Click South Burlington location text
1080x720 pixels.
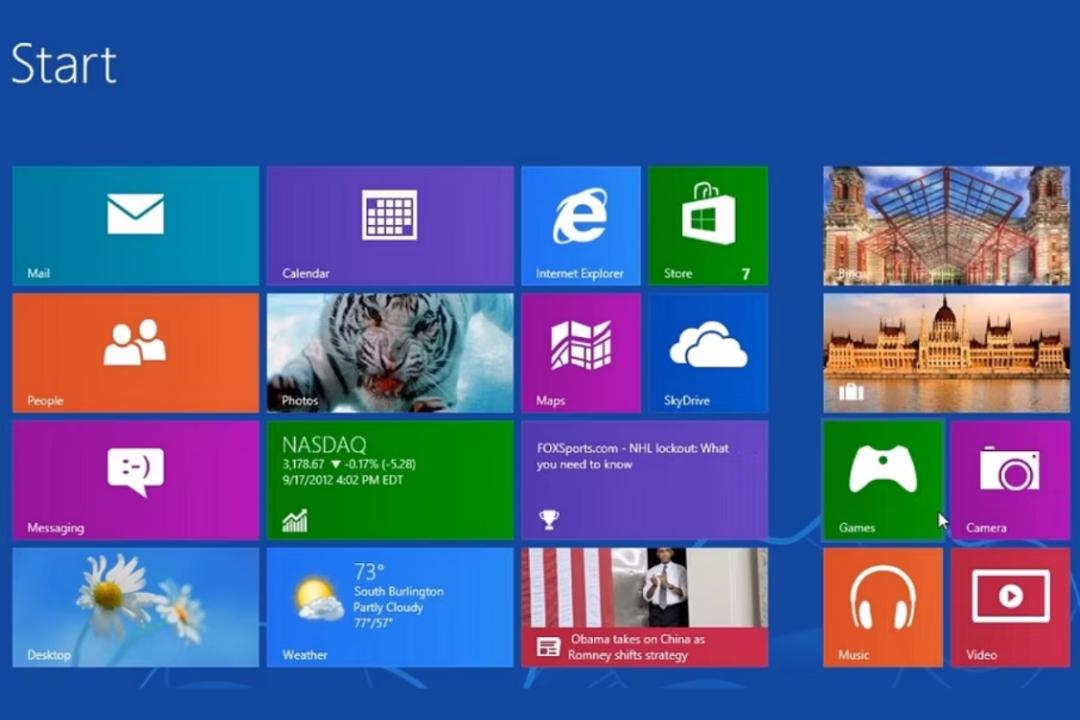399,591
